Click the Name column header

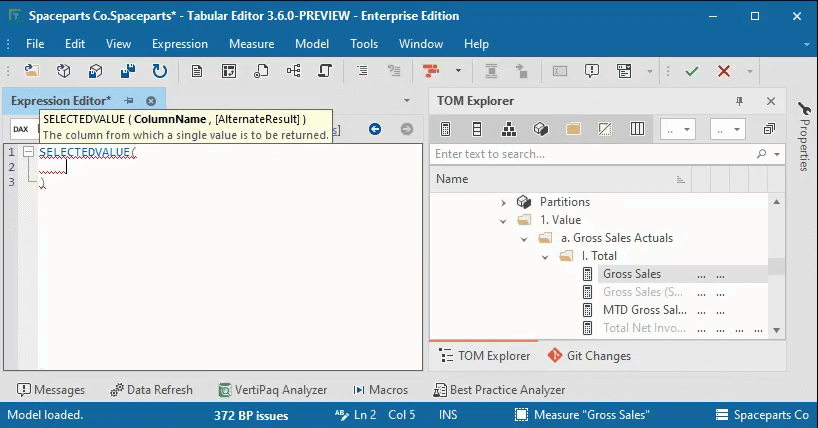click(561, 179)
